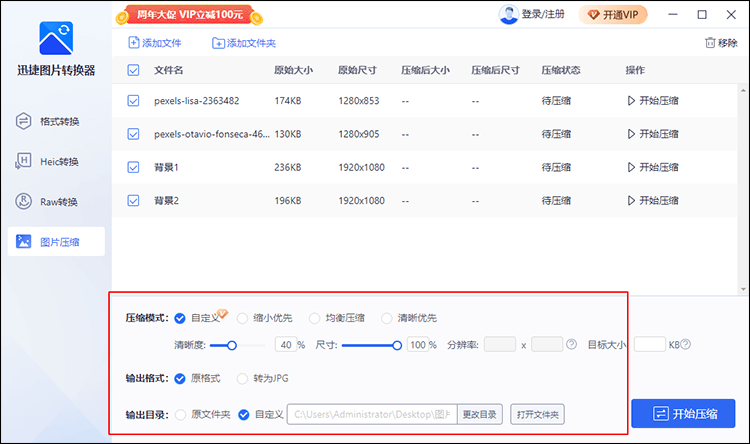Click the help icon beside 分辨率 fields
Viewport: 750px width, 444px height.
pyautogui.click(x=571, y=345)
